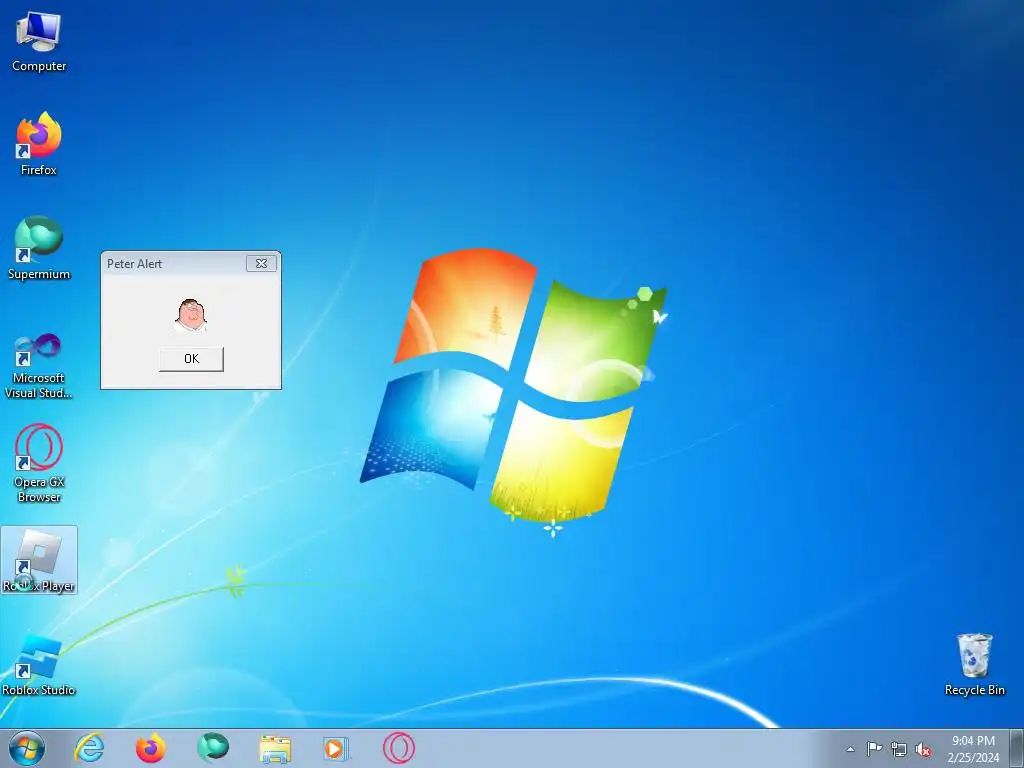This screenshot has height=768, width=1024.
Task: Open the network status tray icon
Action: 899,750
